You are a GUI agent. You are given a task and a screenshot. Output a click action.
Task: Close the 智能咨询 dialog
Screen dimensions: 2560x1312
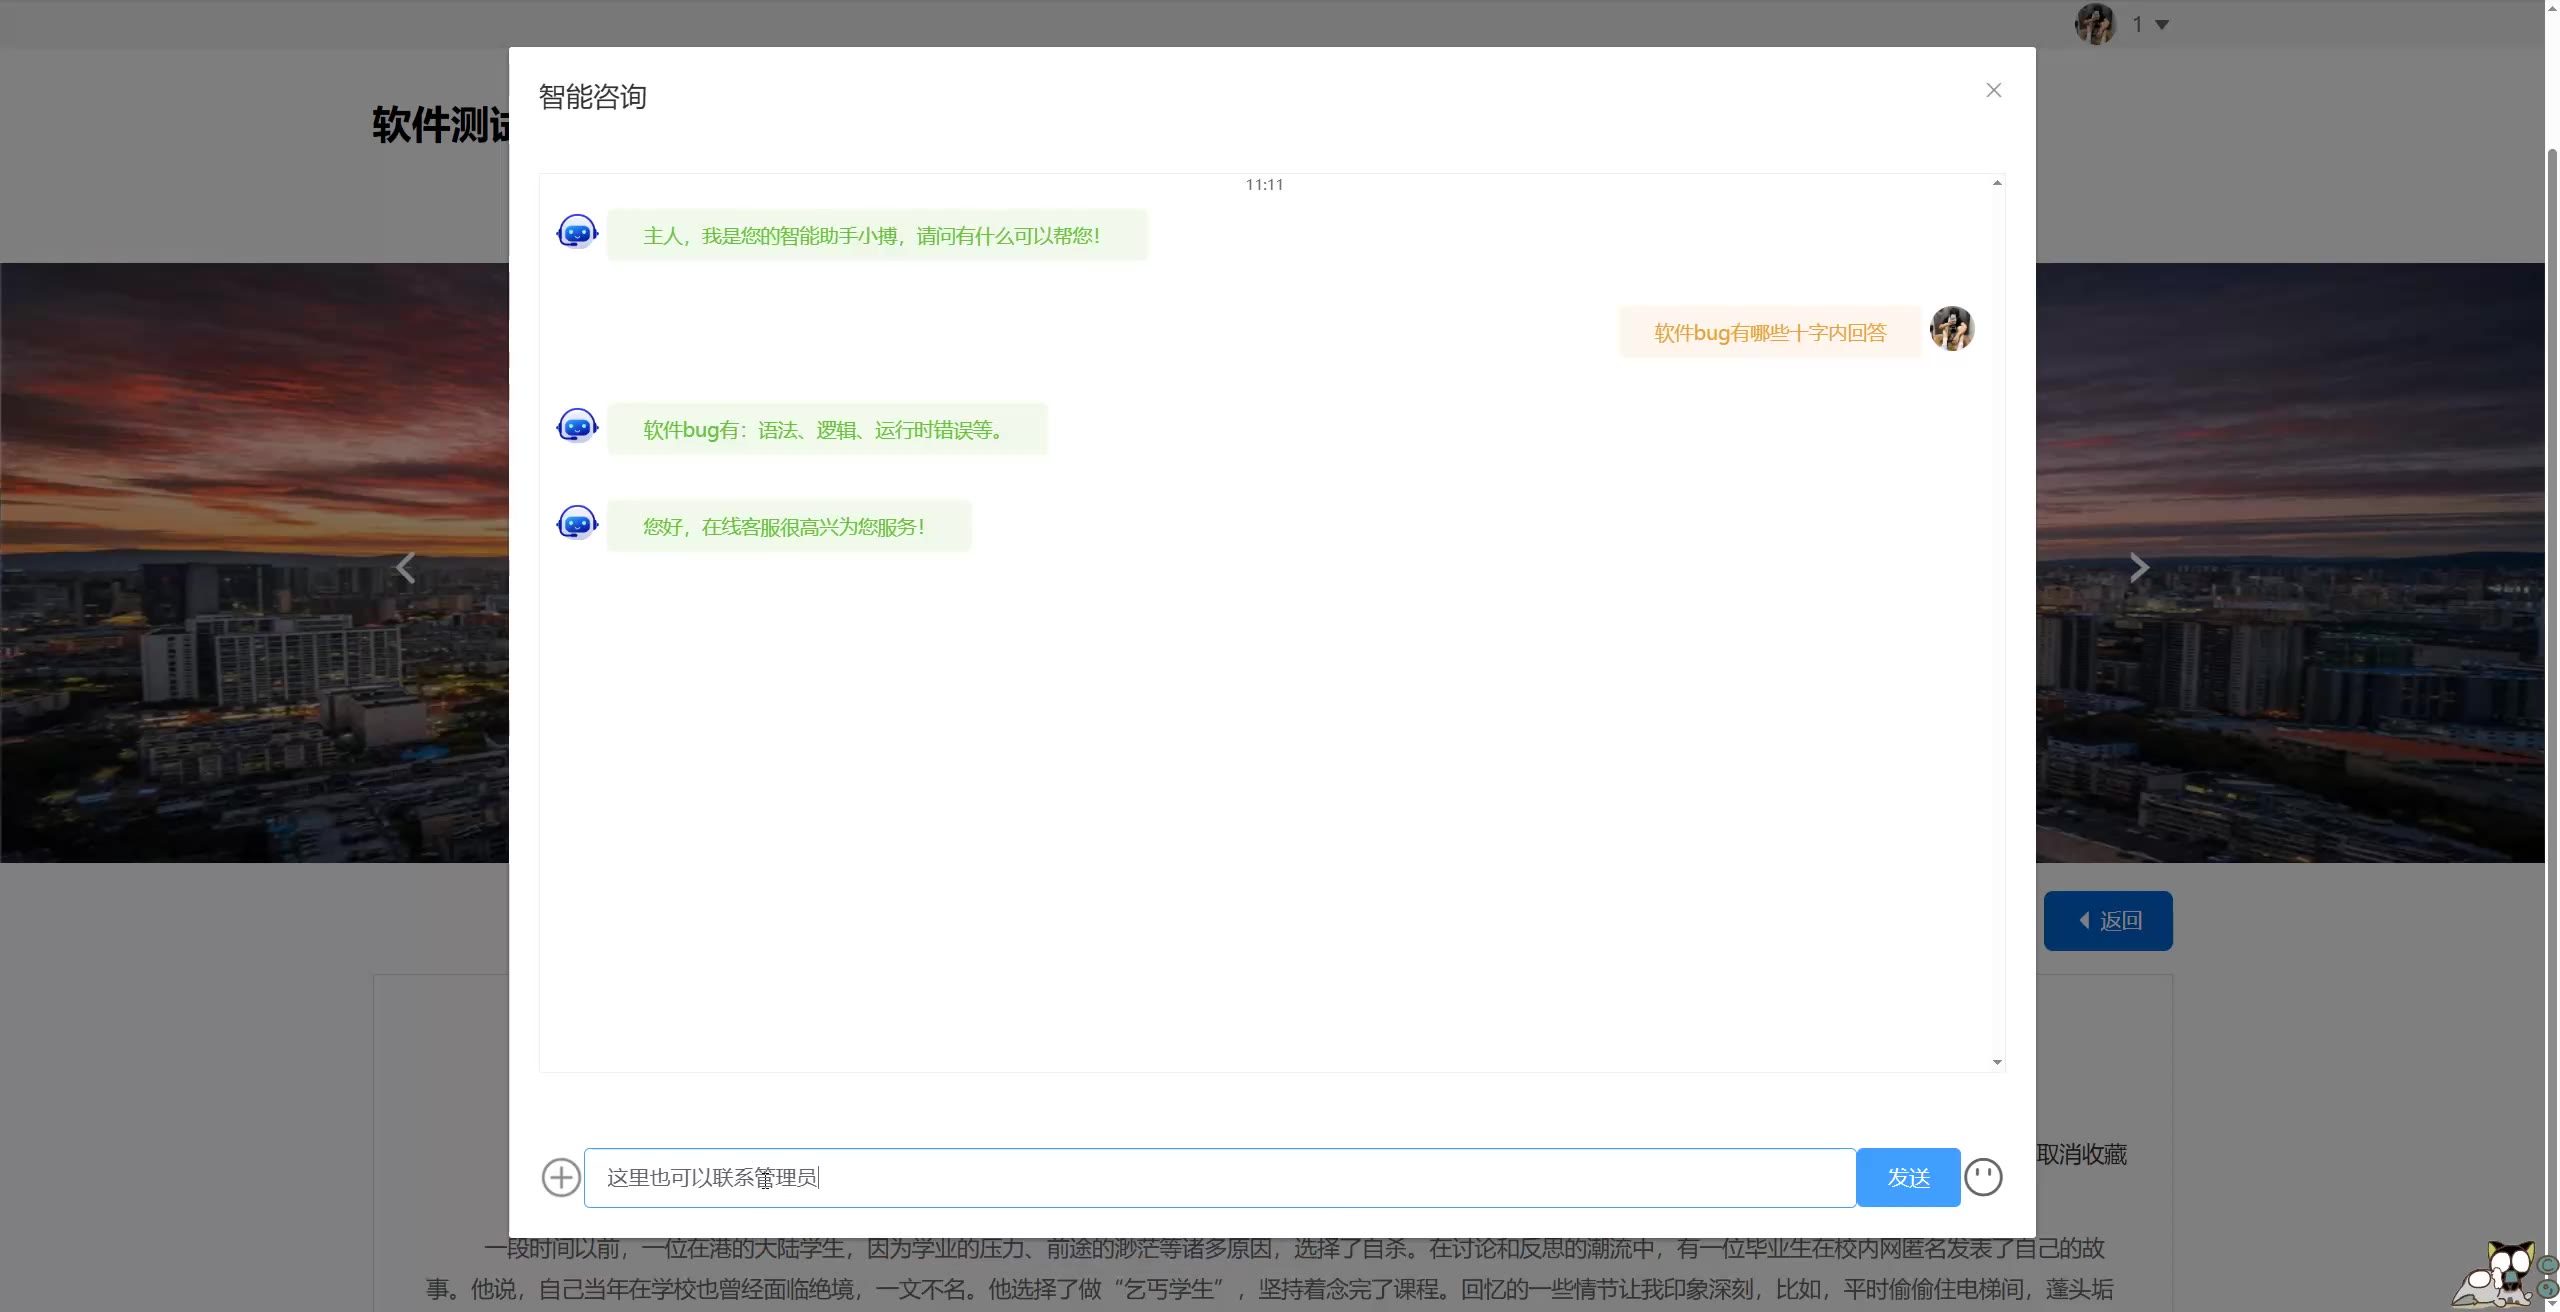click(x=1993, y=90)
